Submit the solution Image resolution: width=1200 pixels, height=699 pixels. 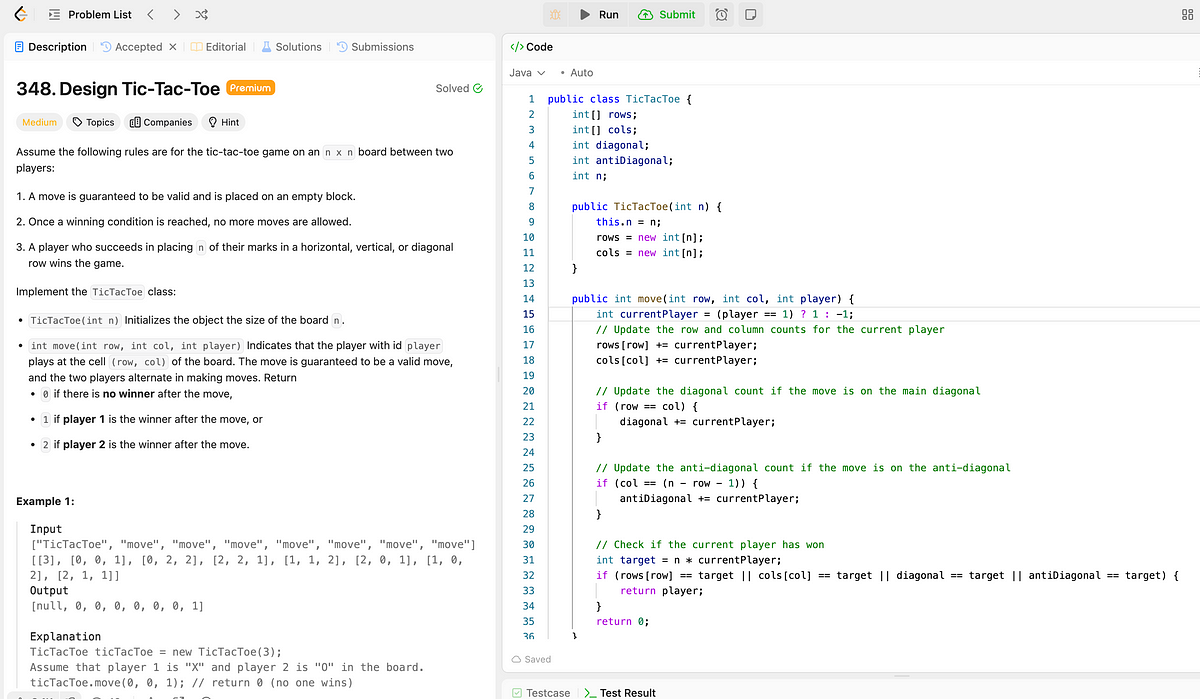(667, 14)
